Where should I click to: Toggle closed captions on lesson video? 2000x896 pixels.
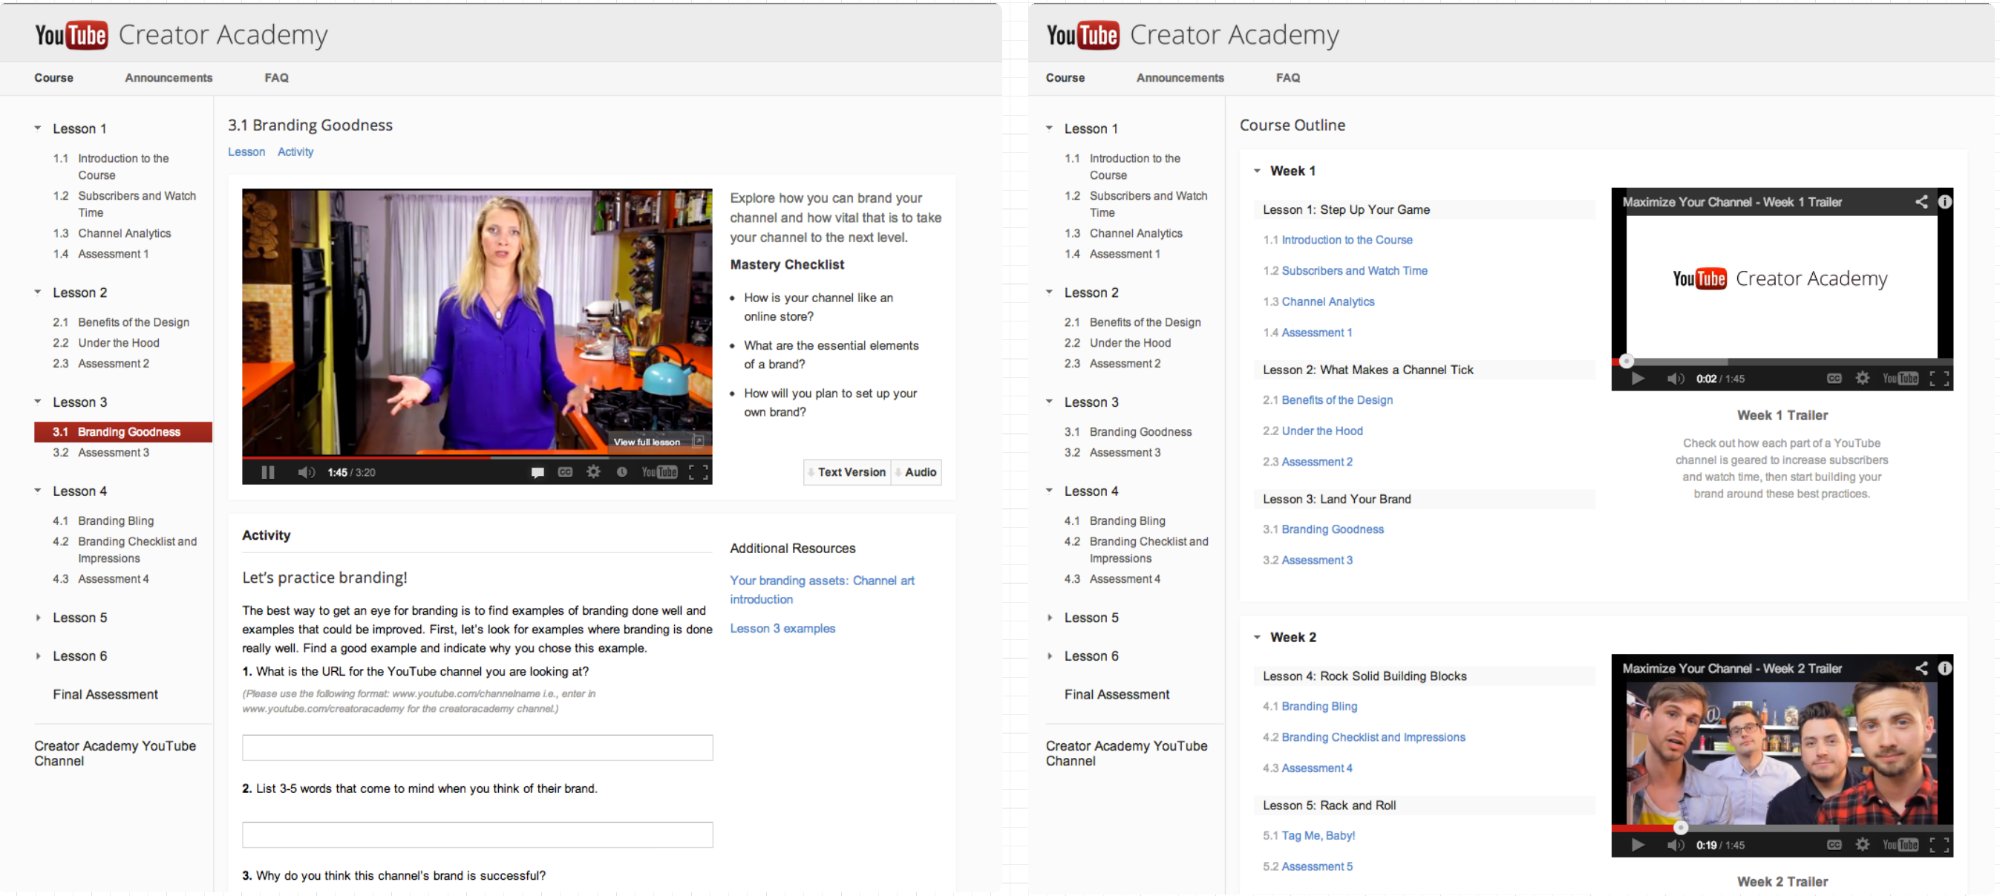(565, 472)
